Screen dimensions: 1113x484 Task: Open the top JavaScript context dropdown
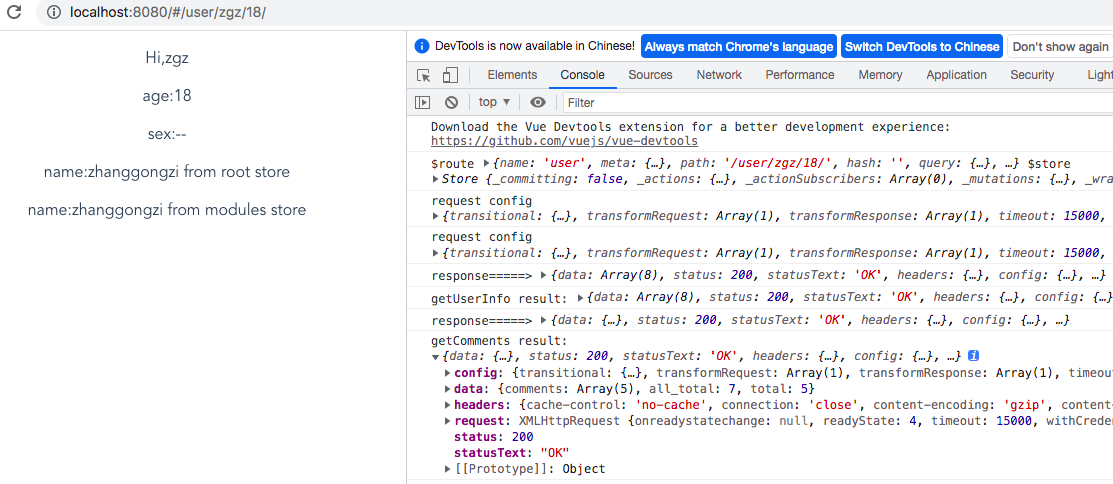pyautogui.click(x=494, y=102)
